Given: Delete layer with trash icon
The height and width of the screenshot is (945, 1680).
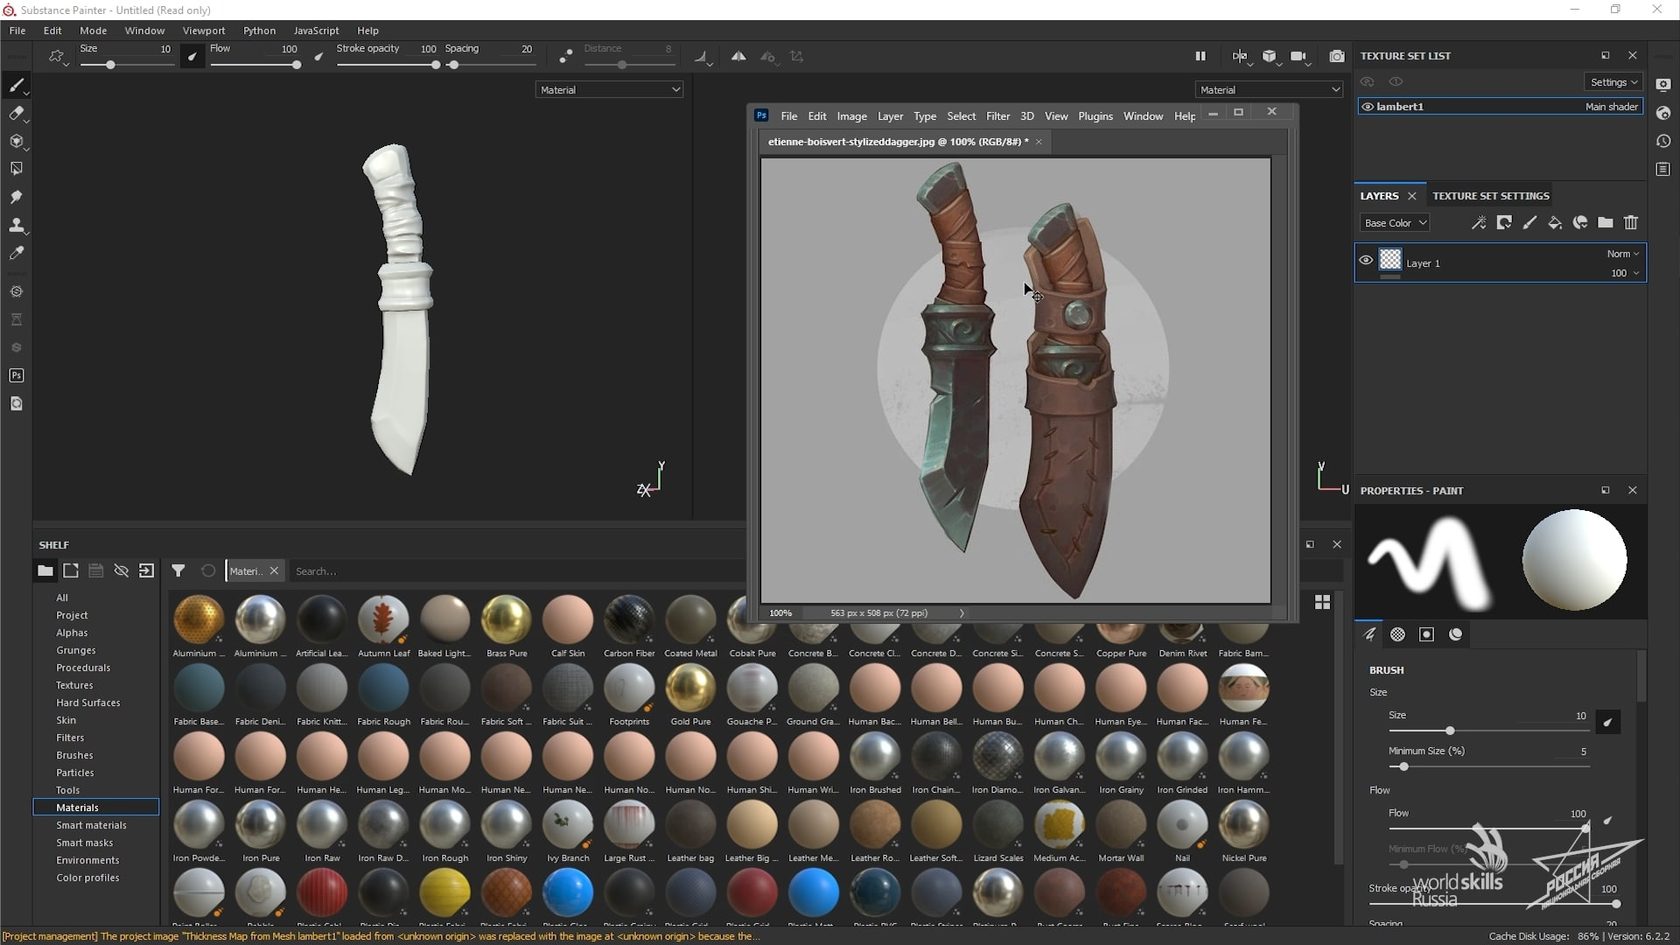Looking at the screenshot, I should point(1631,223).
